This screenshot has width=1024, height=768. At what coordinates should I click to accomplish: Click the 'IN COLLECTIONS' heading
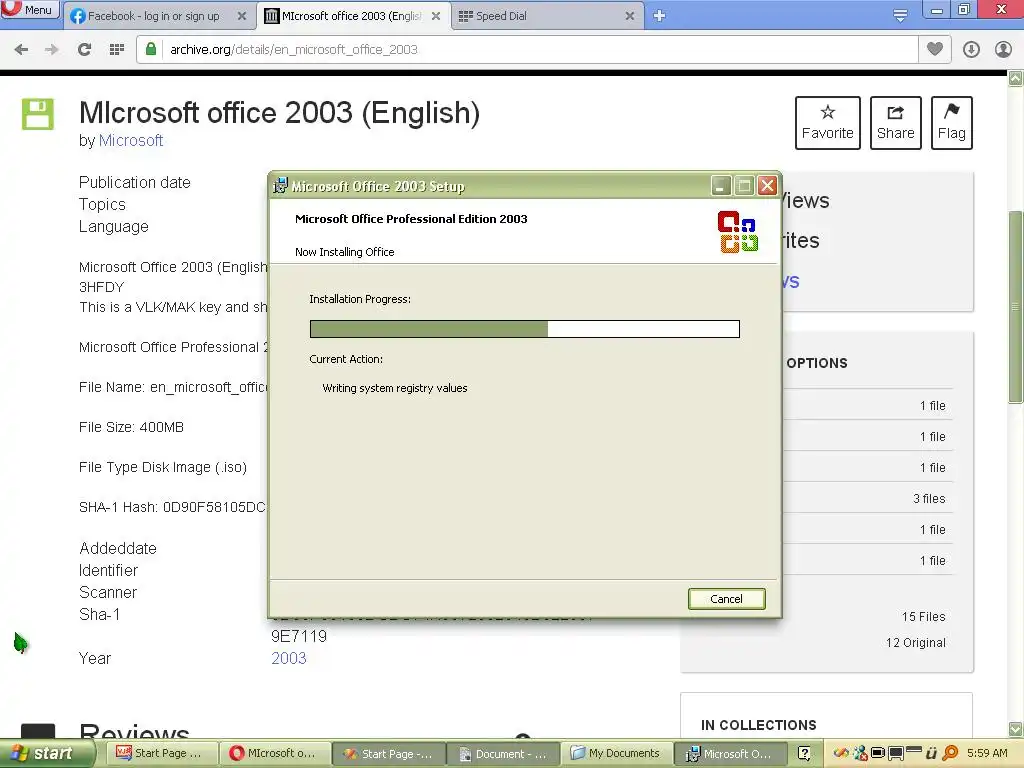tap(758, 725)
